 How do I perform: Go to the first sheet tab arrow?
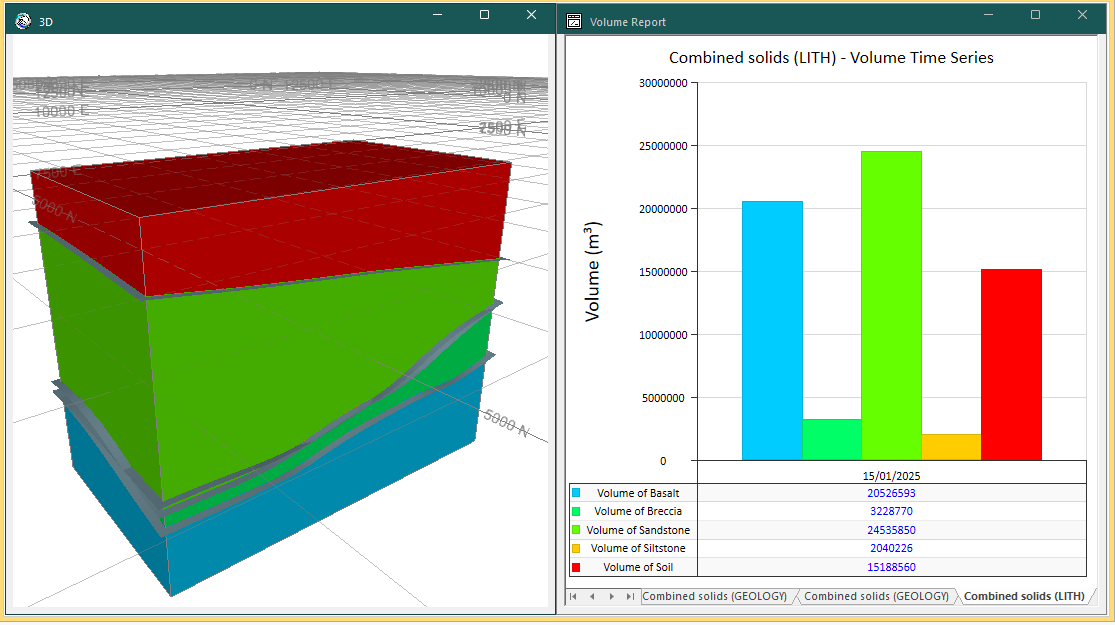(573, 596)
